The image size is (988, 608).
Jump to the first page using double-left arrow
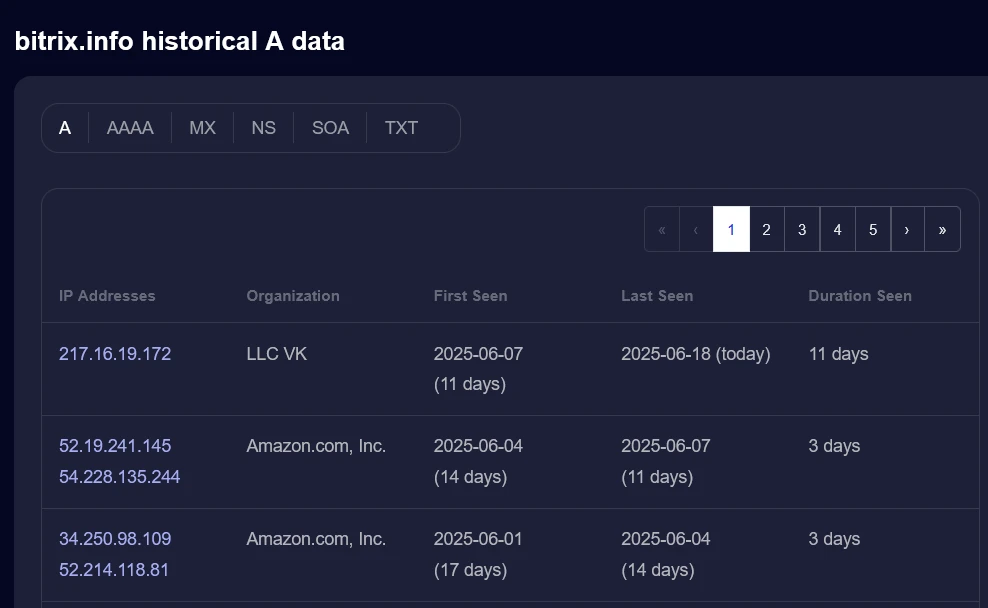coord(661,229)
